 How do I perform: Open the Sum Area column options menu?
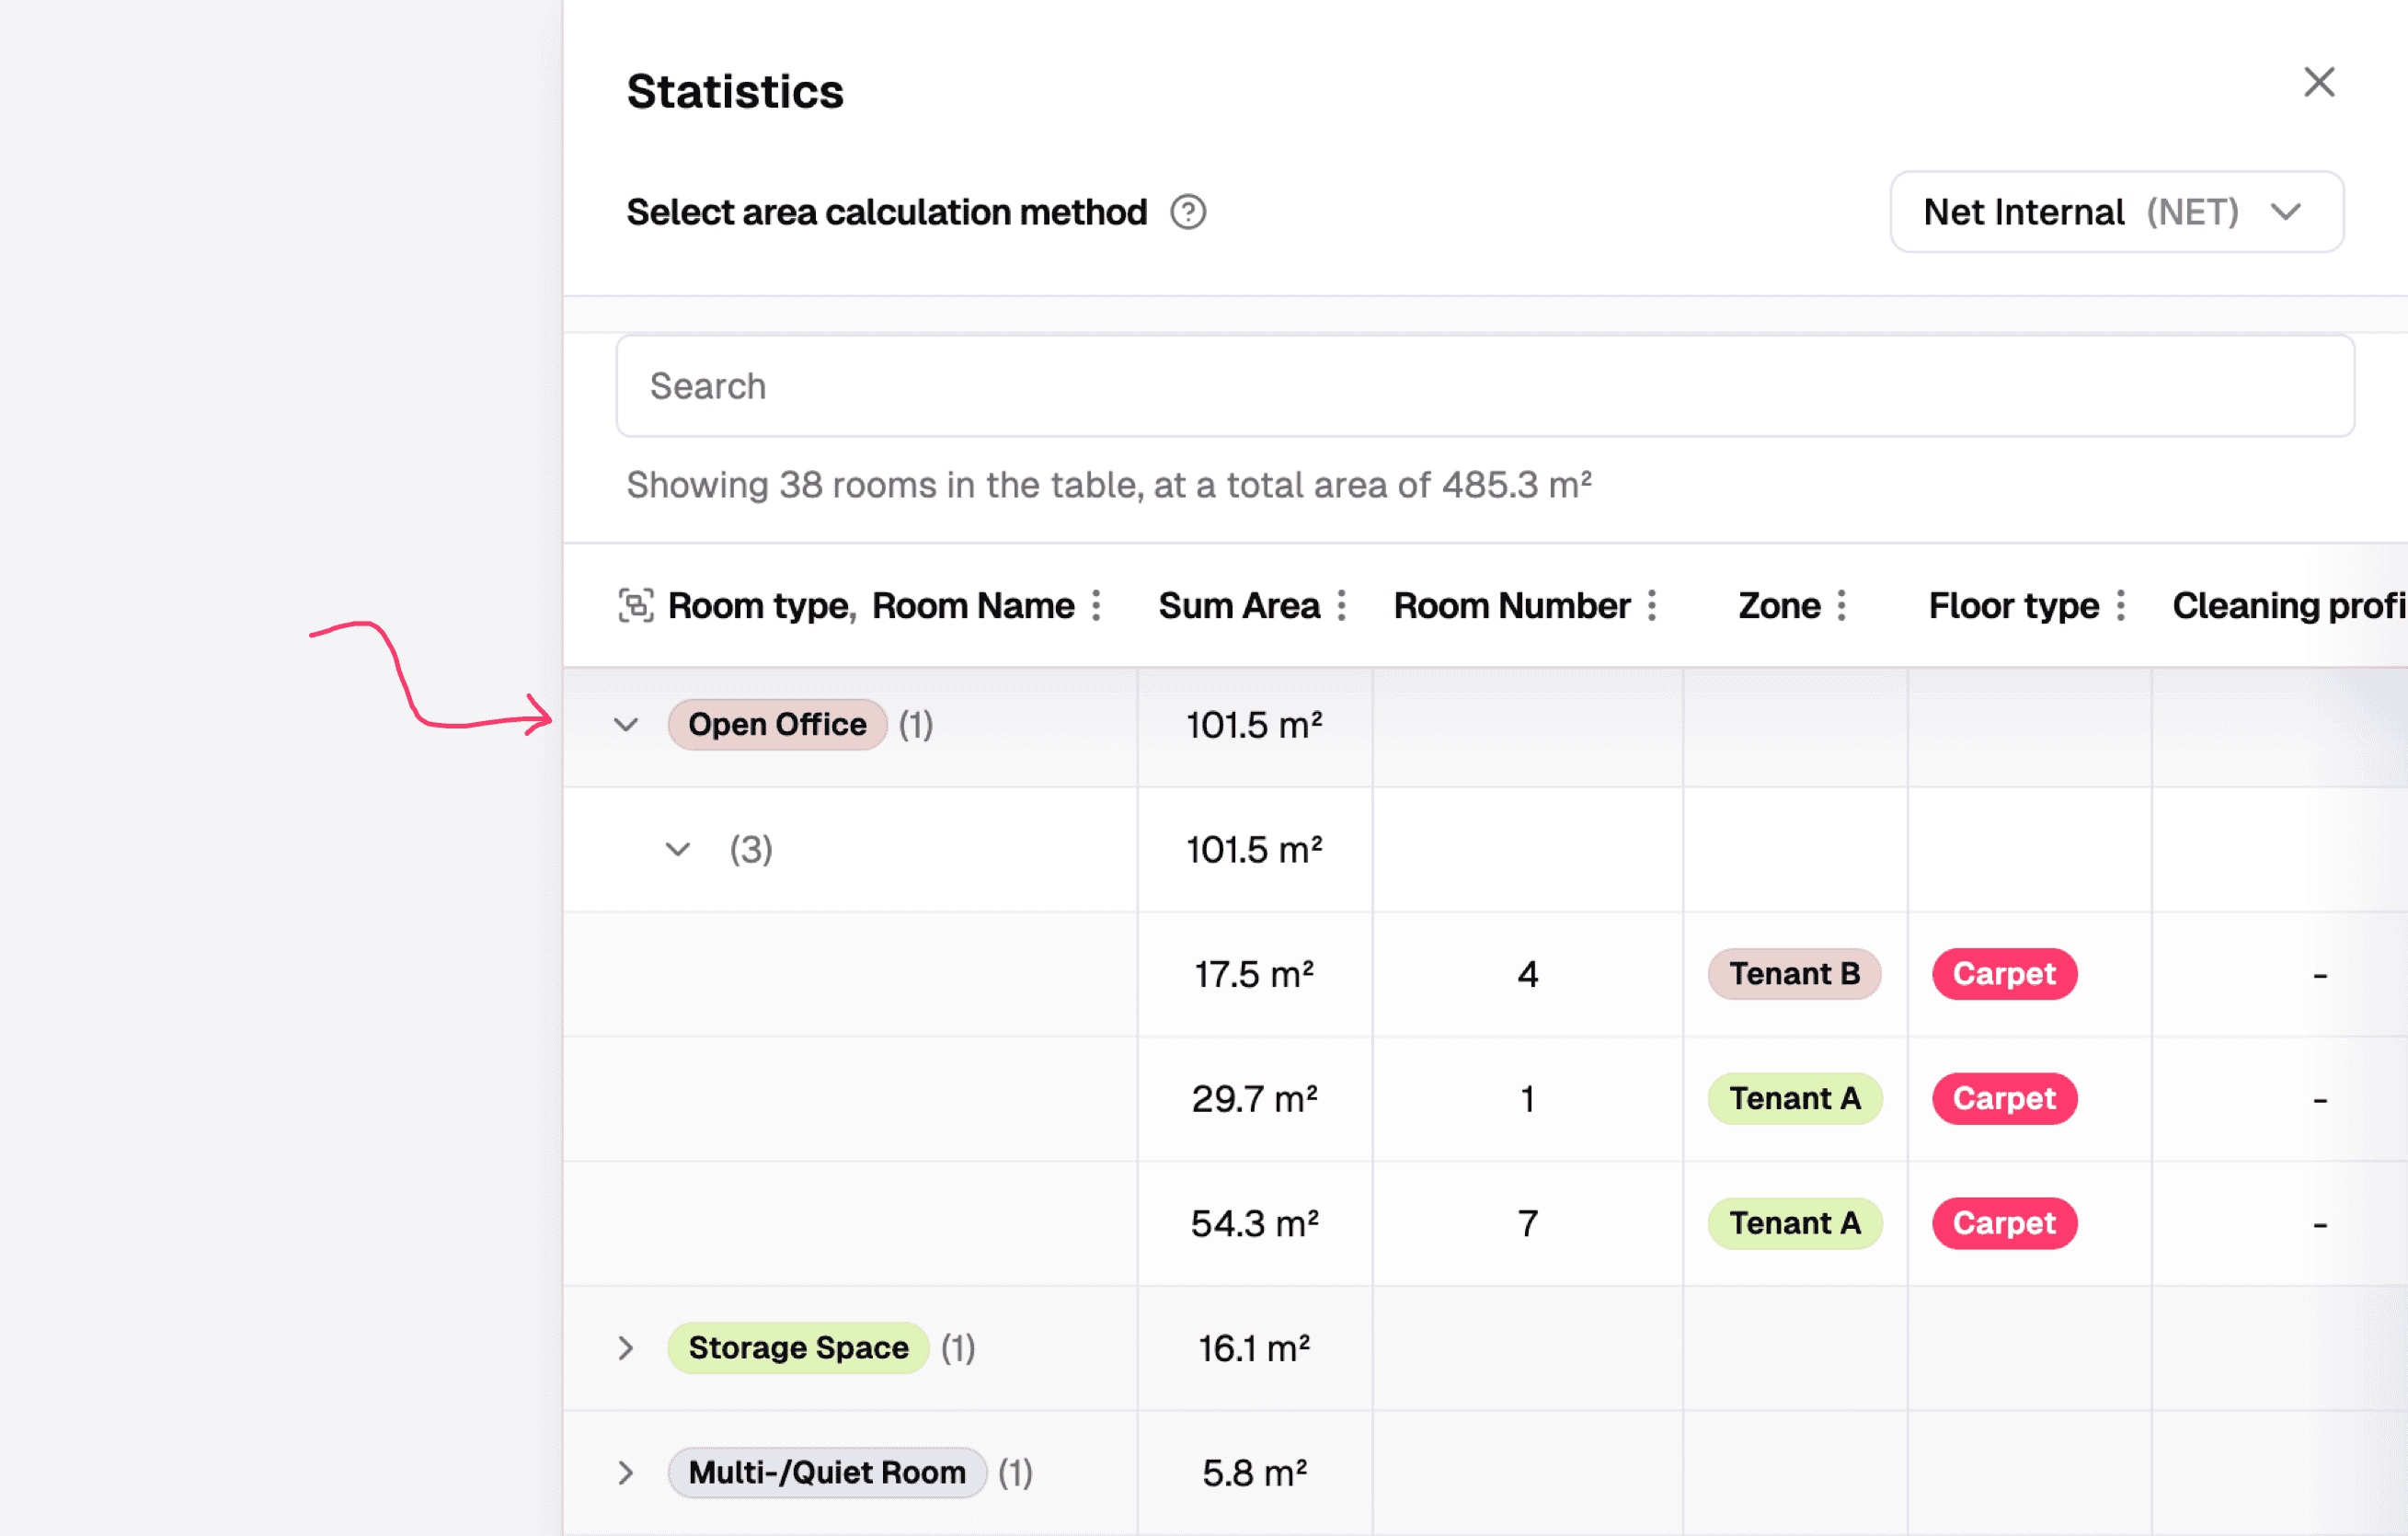(x=1342, y=605)
